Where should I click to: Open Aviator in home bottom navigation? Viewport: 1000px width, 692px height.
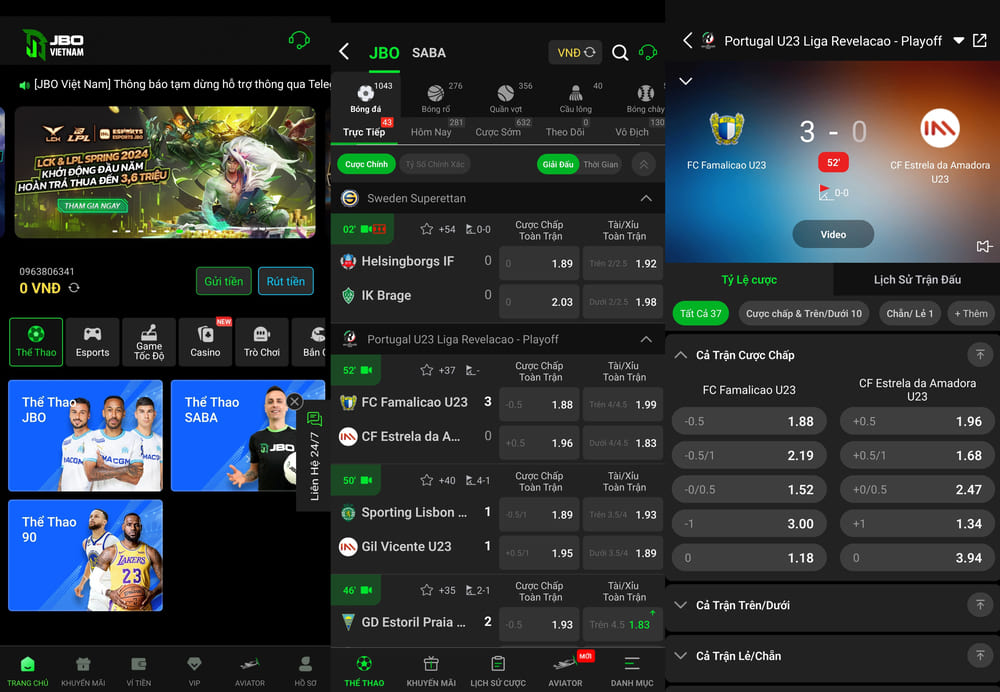coord(249,672)
